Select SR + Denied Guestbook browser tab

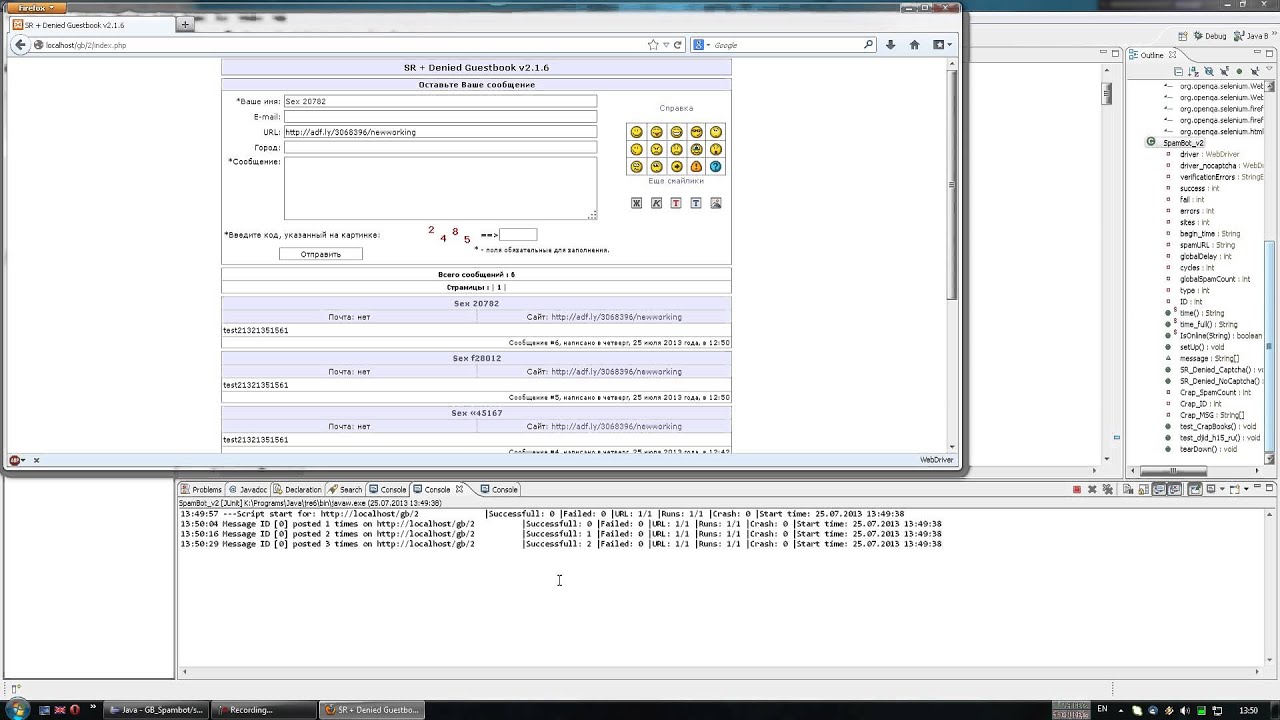[92, 24]
